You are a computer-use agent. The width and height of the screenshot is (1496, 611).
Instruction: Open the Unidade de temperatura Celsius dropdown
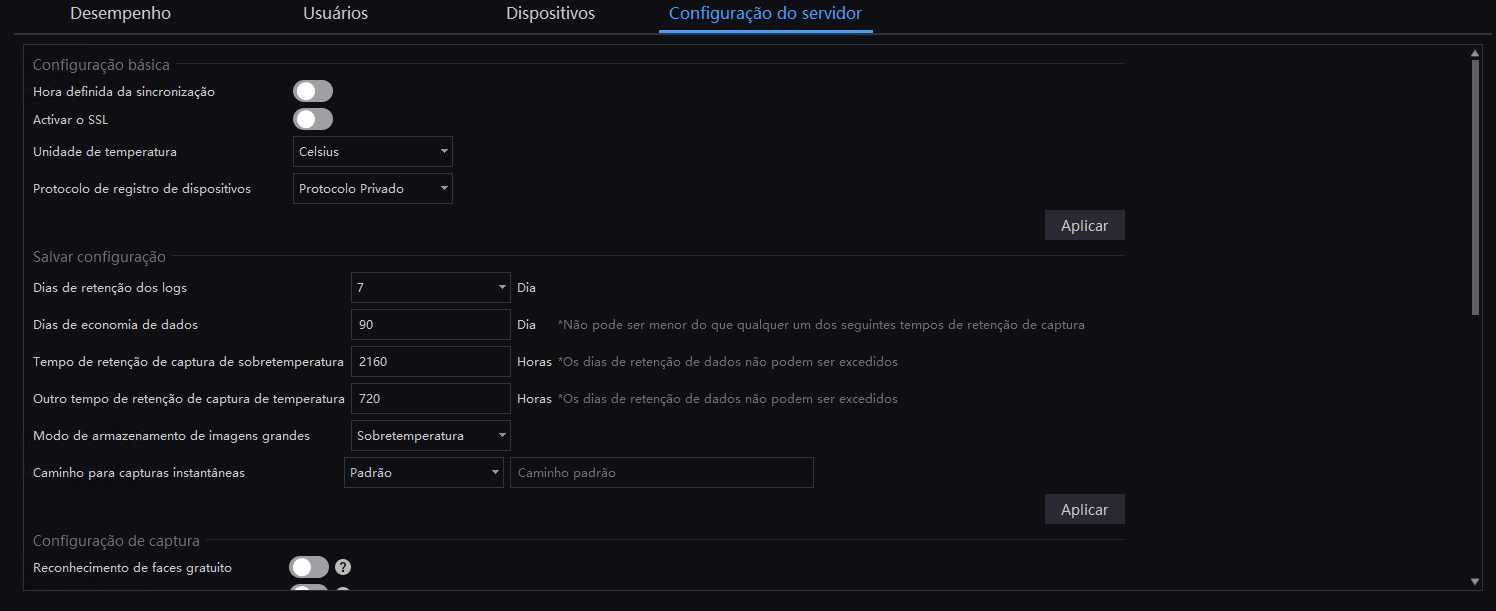pyautogui.click(x=372, y=152)
